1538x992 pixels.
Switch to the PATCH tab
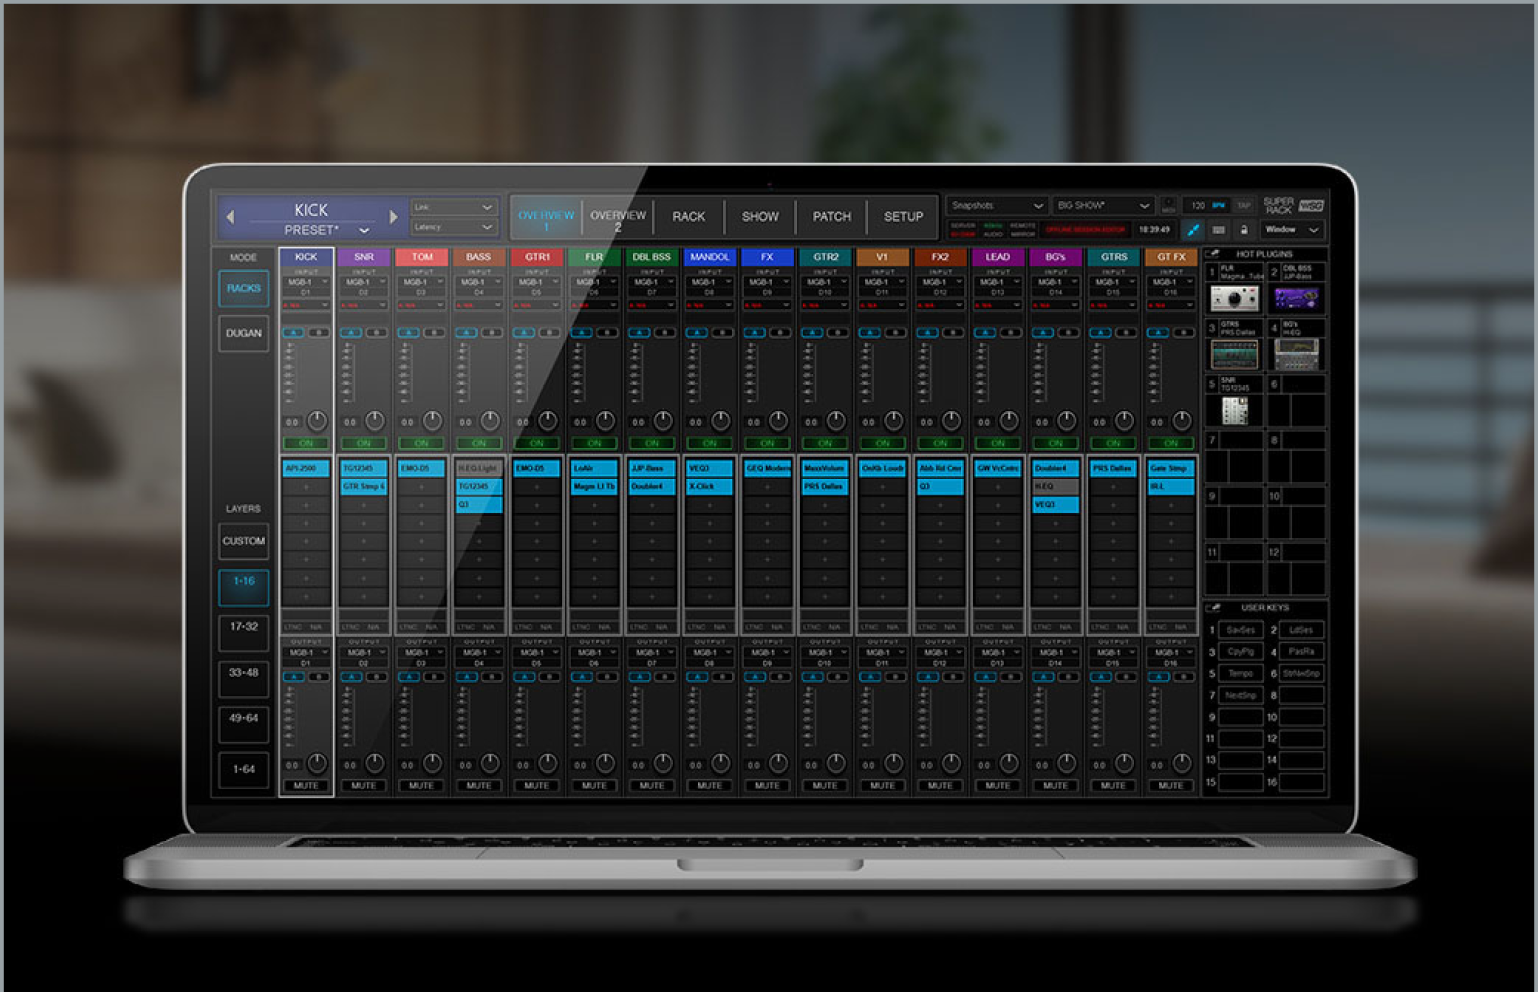[831, 217]
